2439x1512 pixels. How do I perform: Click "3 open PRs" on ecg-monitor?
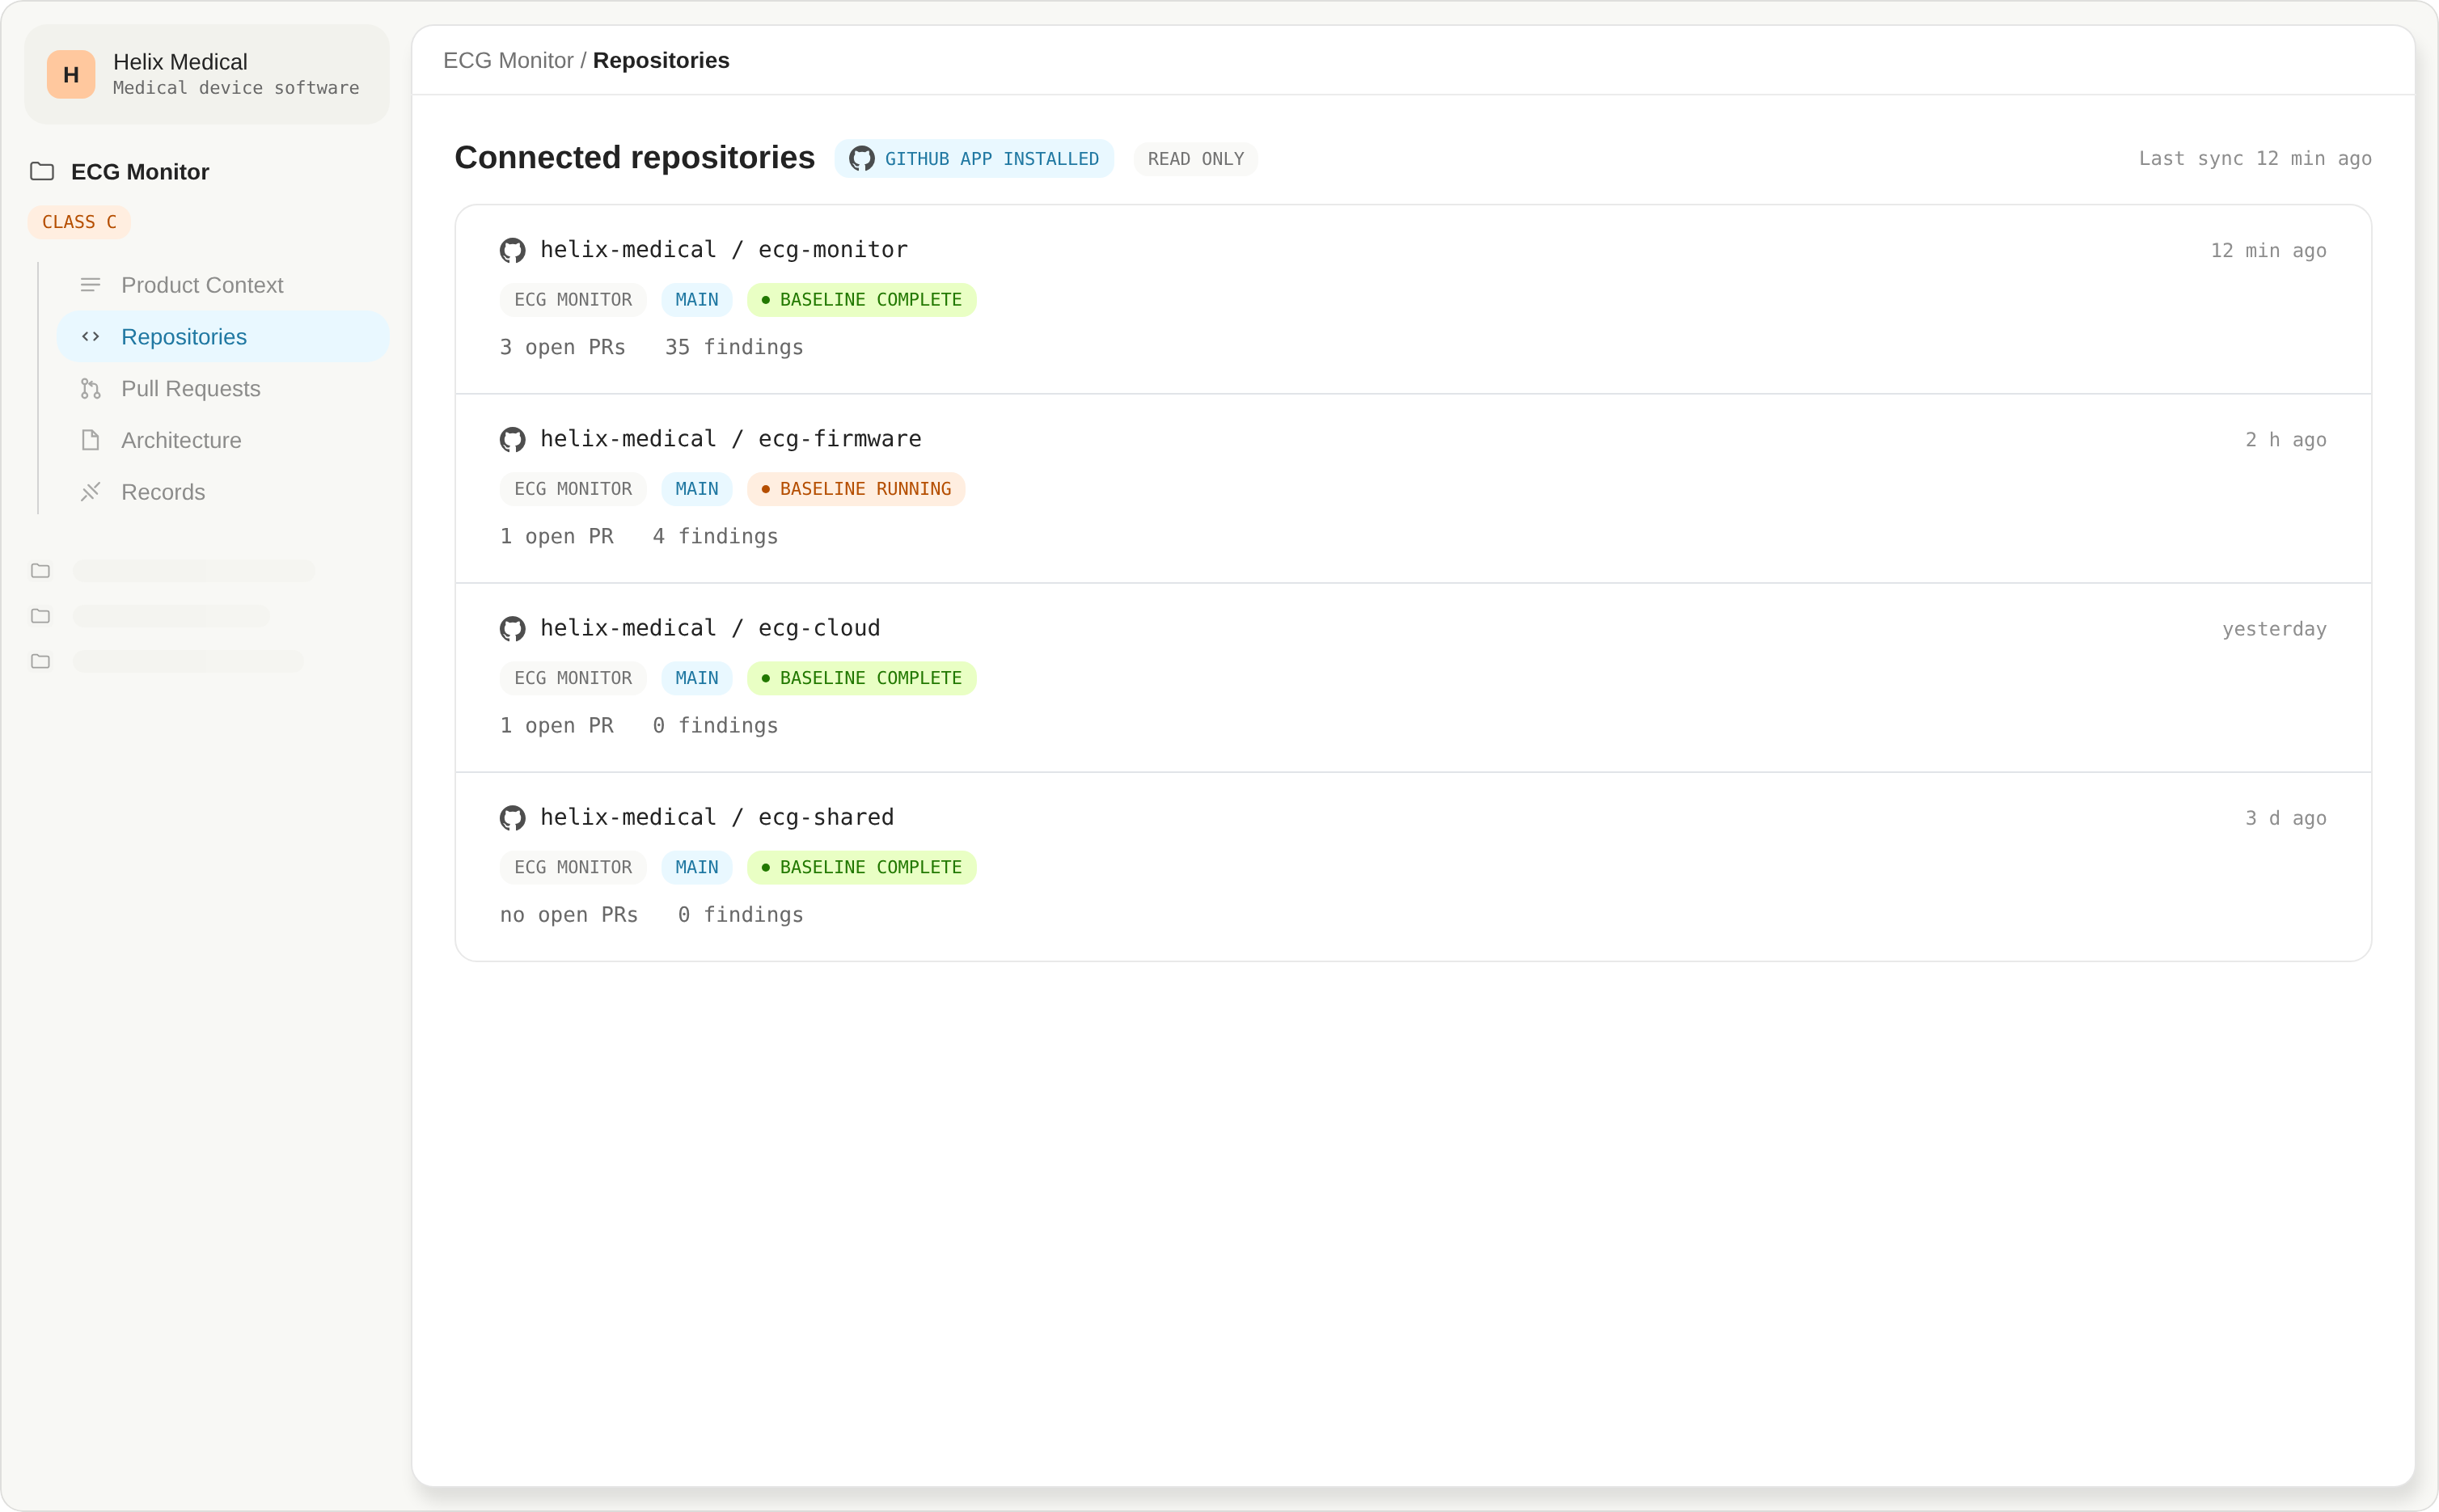pyautogui.click(x=562, y=347)
